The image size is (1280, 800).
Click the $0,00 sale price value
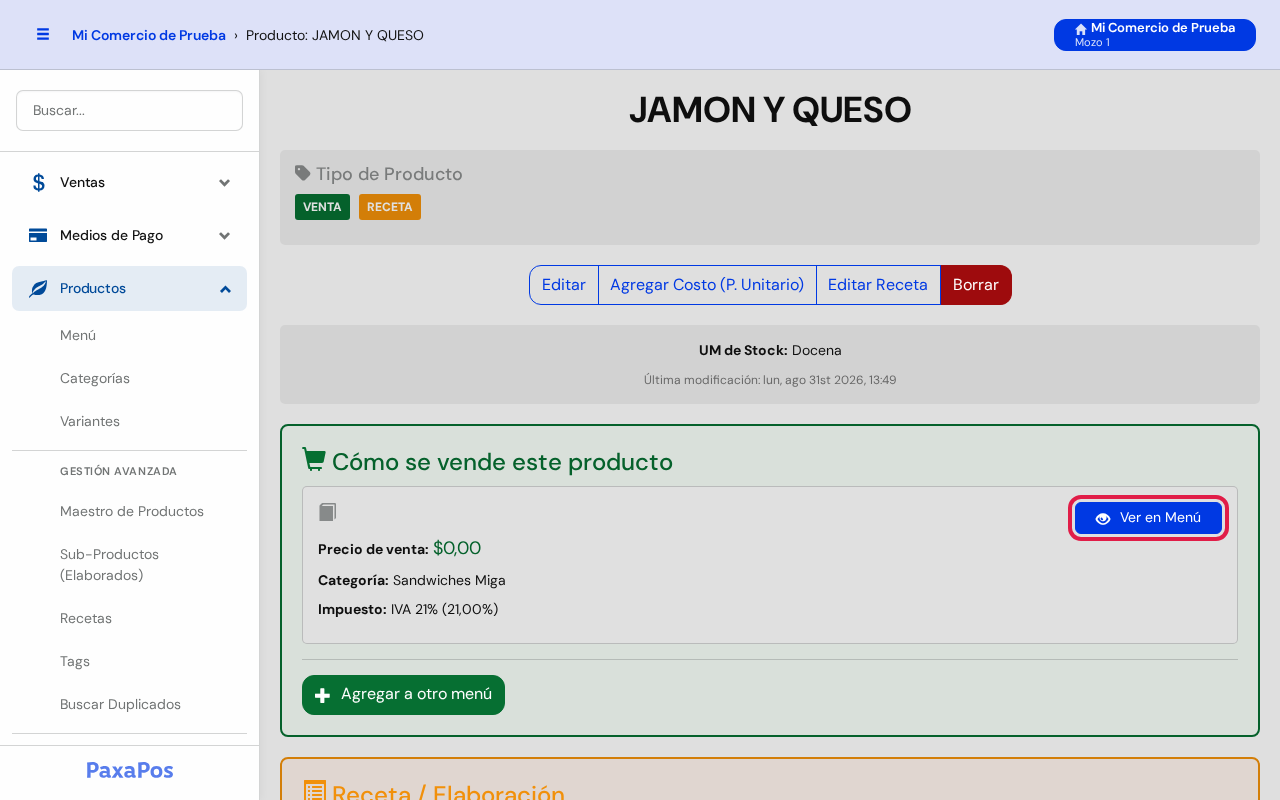[x=457, y=548]
